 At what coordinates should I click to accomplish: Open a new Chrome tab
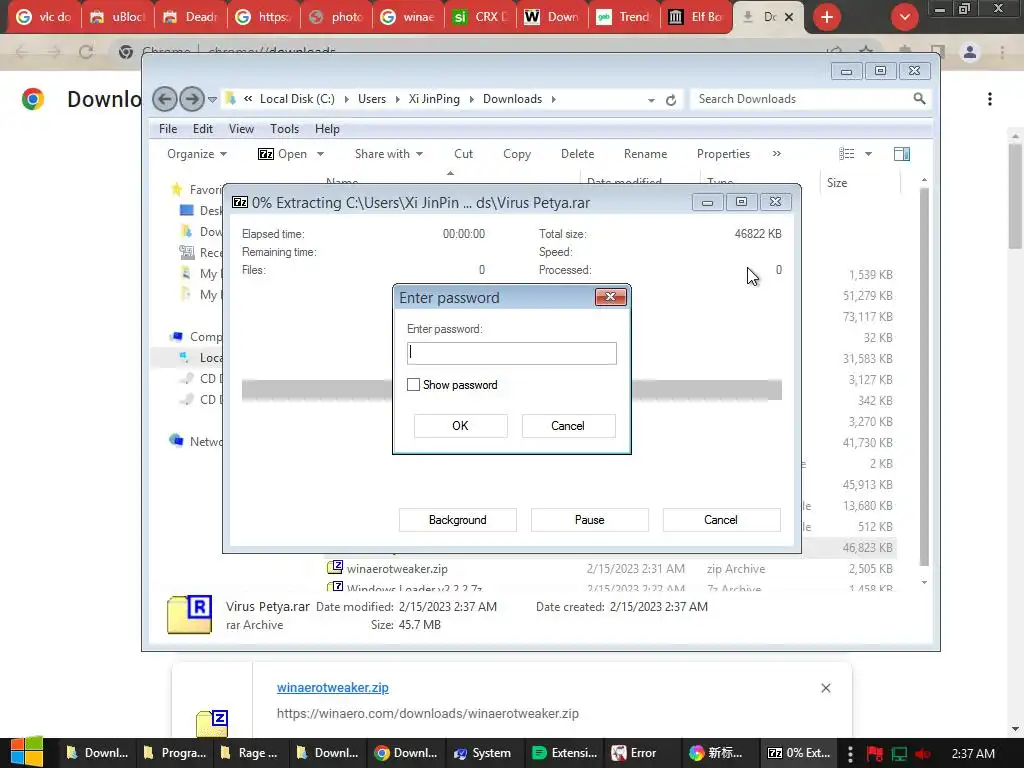pyautogui.click(x=827, y=17)
